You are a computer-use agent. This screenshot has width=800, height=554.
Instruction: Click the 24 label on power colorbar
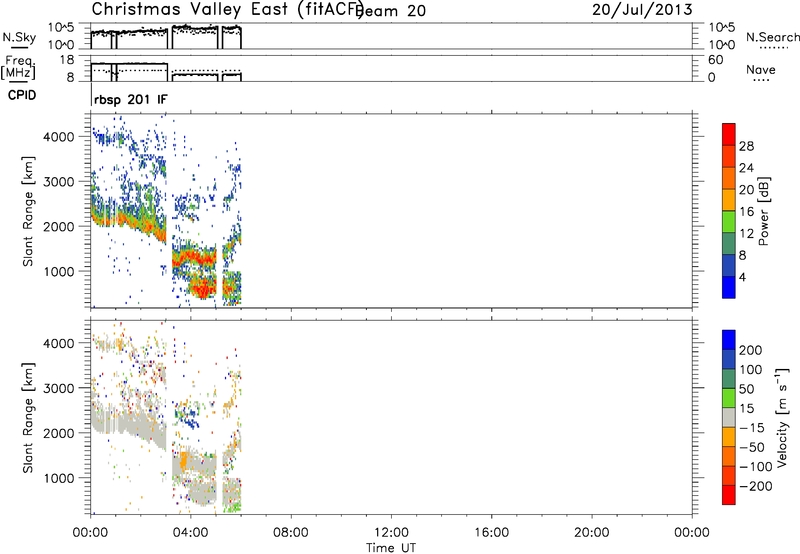(x=746, y=168)
